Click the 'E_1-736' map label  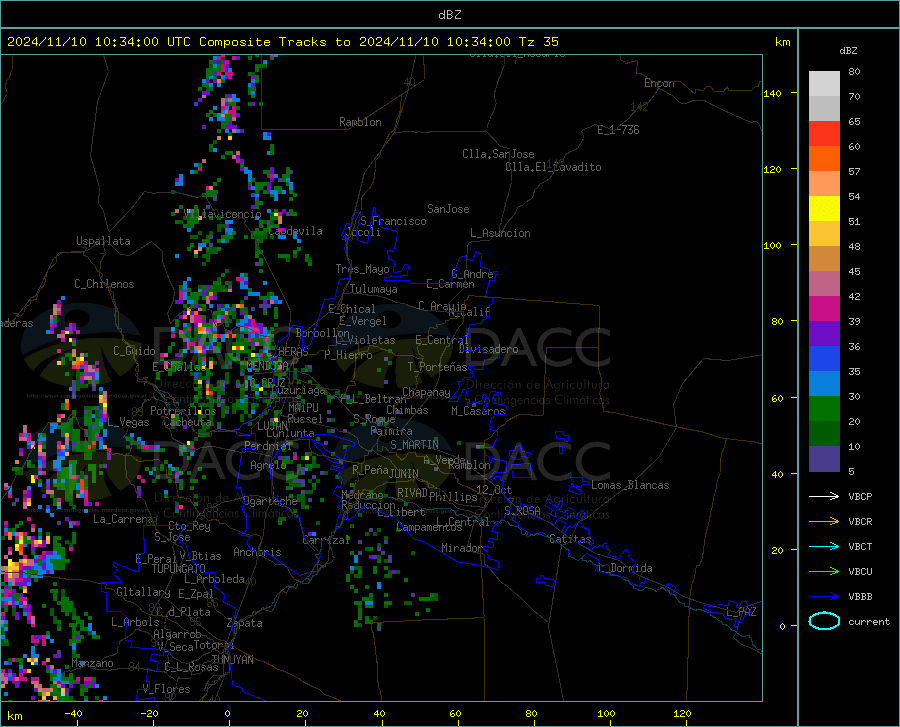point(618,130)
